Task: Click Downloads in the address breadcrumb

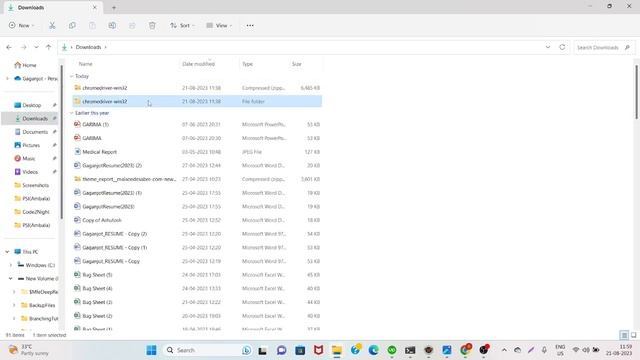Action: click(x=88, y=47)
